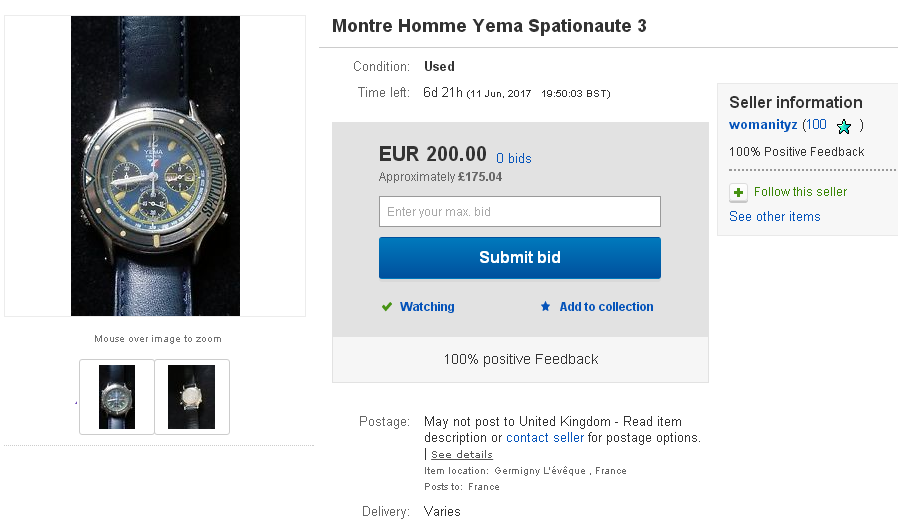Select the front-view watch thumbnail
The width and height of the screenshot is (898, 528).
coord(117,397)
